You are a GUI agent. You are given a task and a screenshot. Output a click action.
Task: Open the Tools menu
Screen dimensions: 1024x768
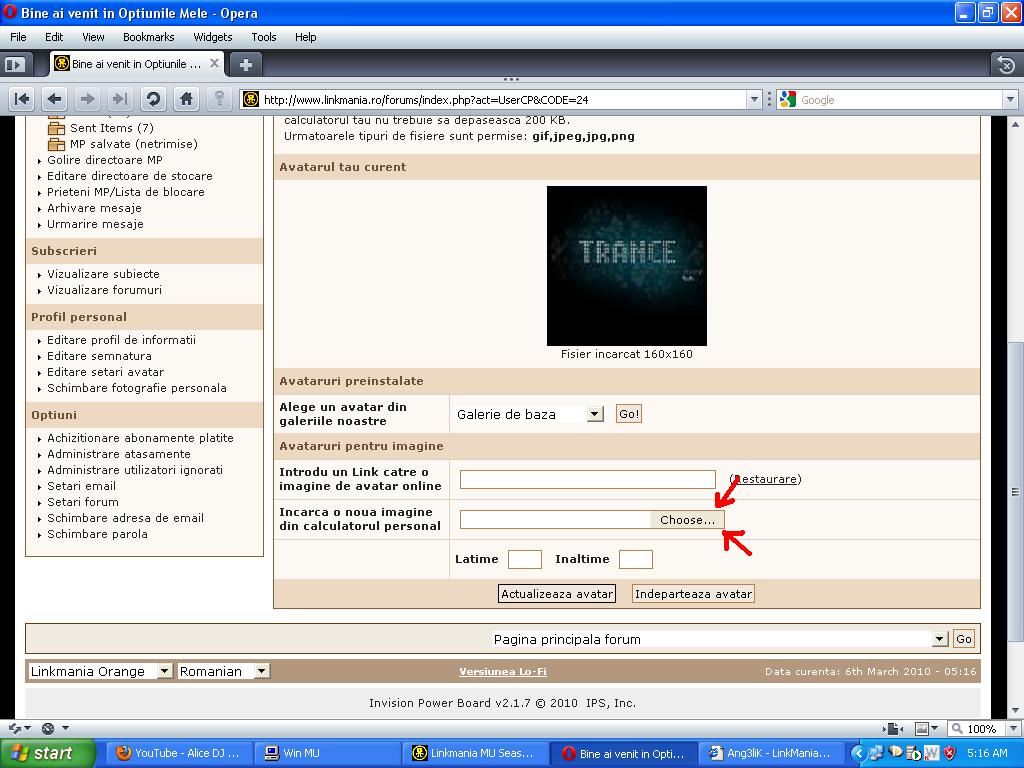click(x=263, y=37)
